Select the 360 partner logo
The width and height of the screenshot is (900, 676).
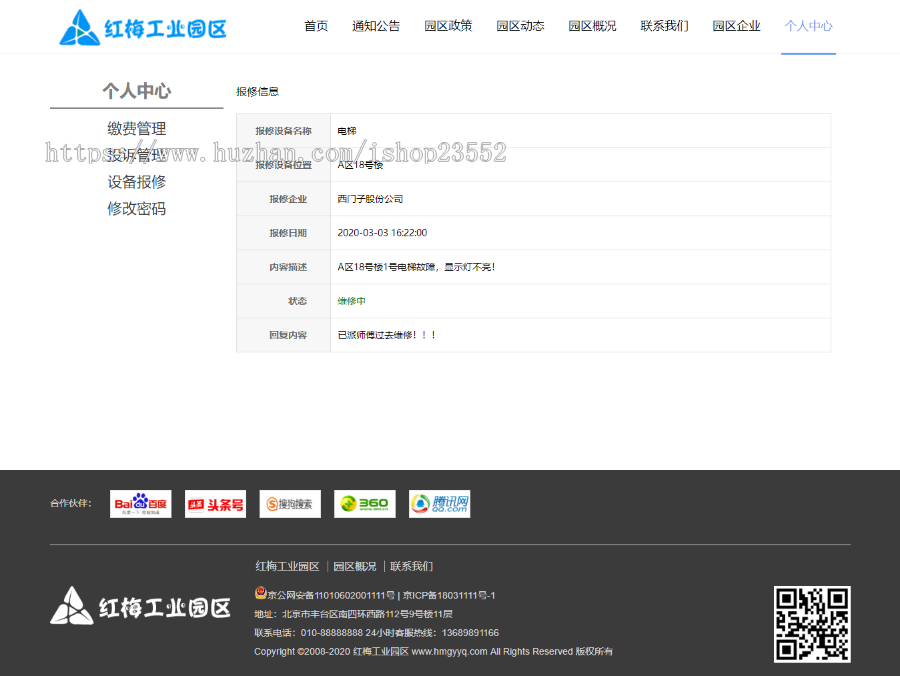coord(364,503)
